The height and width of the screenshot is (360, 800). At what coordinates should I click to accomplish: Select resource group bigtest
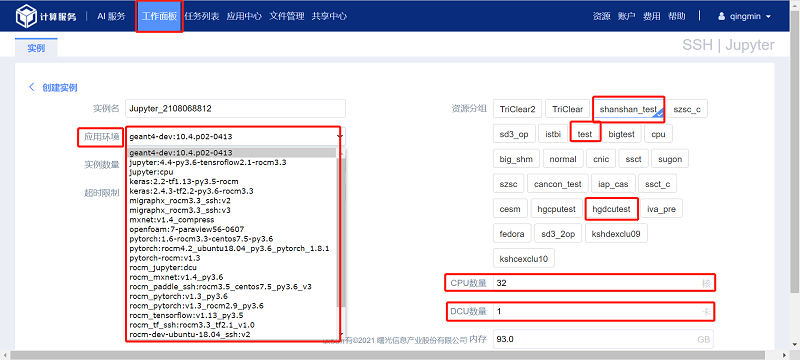pos(621,134)
